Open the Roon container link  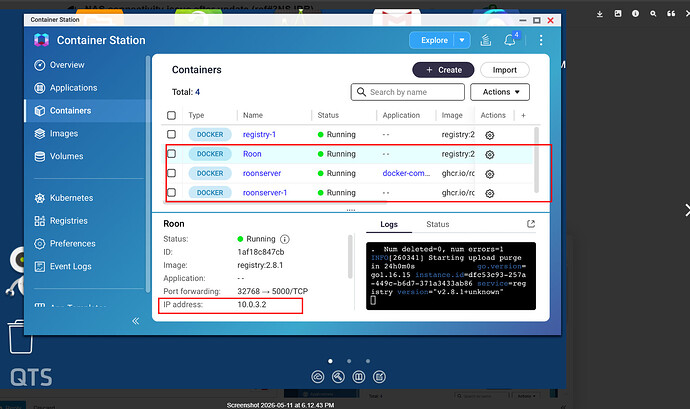point(252,154)
